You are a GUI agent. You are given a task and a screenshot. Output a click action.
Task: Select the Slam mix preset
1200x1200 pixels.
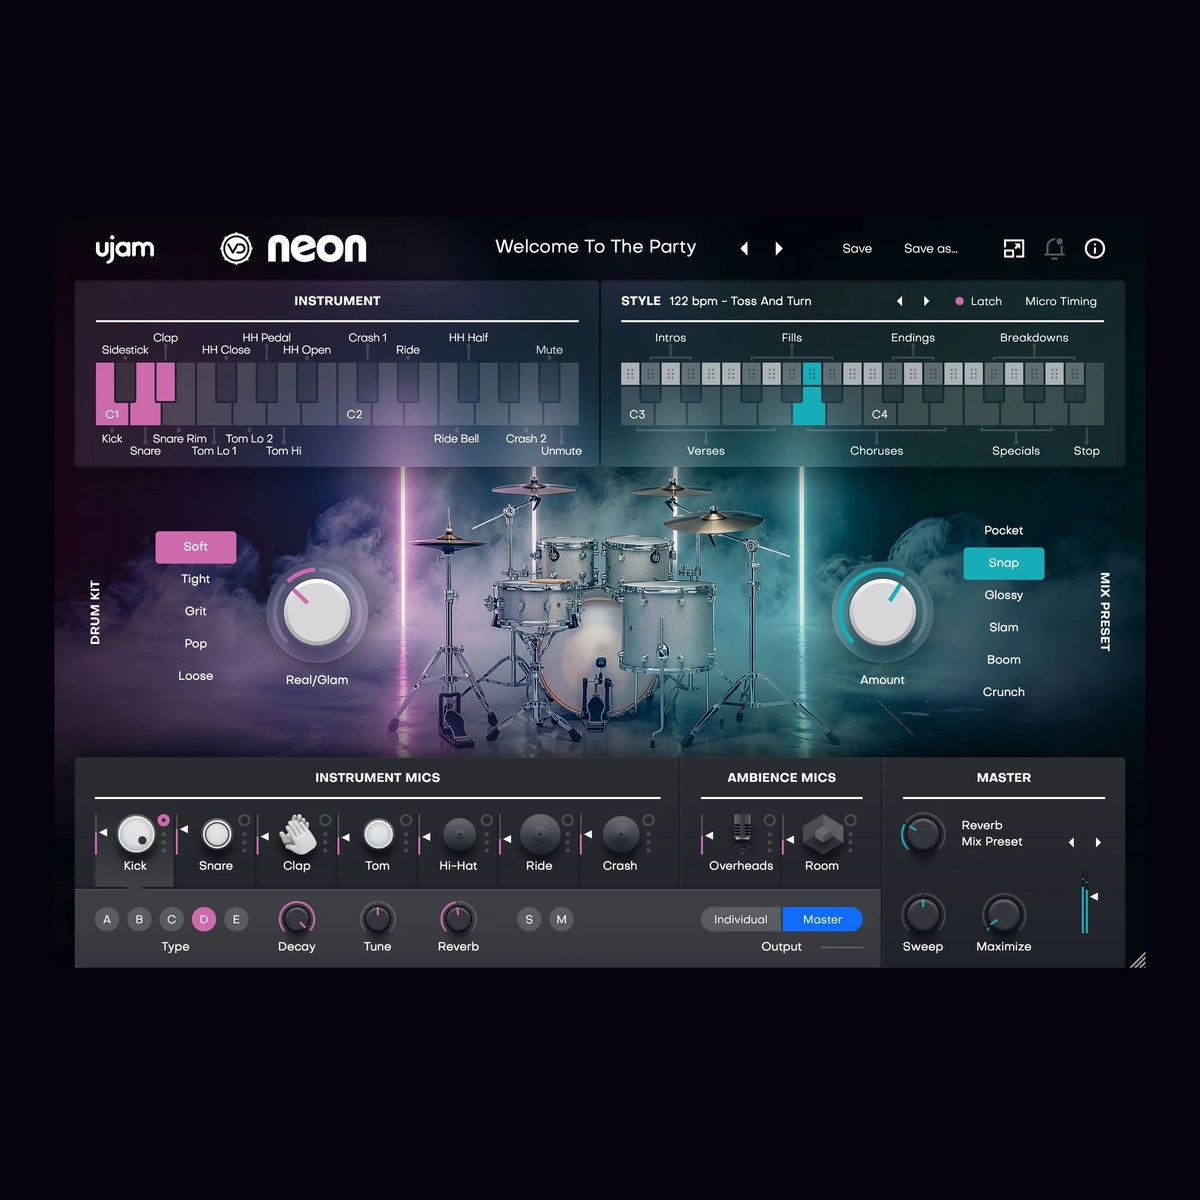click(x=1004, y=627)
